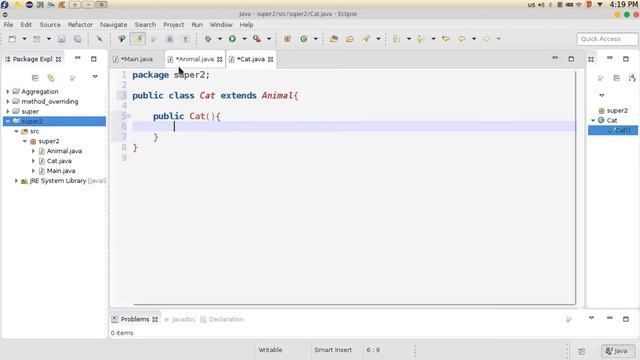
Task: Collapse Cat class in Outline
Action: point(593,120)
